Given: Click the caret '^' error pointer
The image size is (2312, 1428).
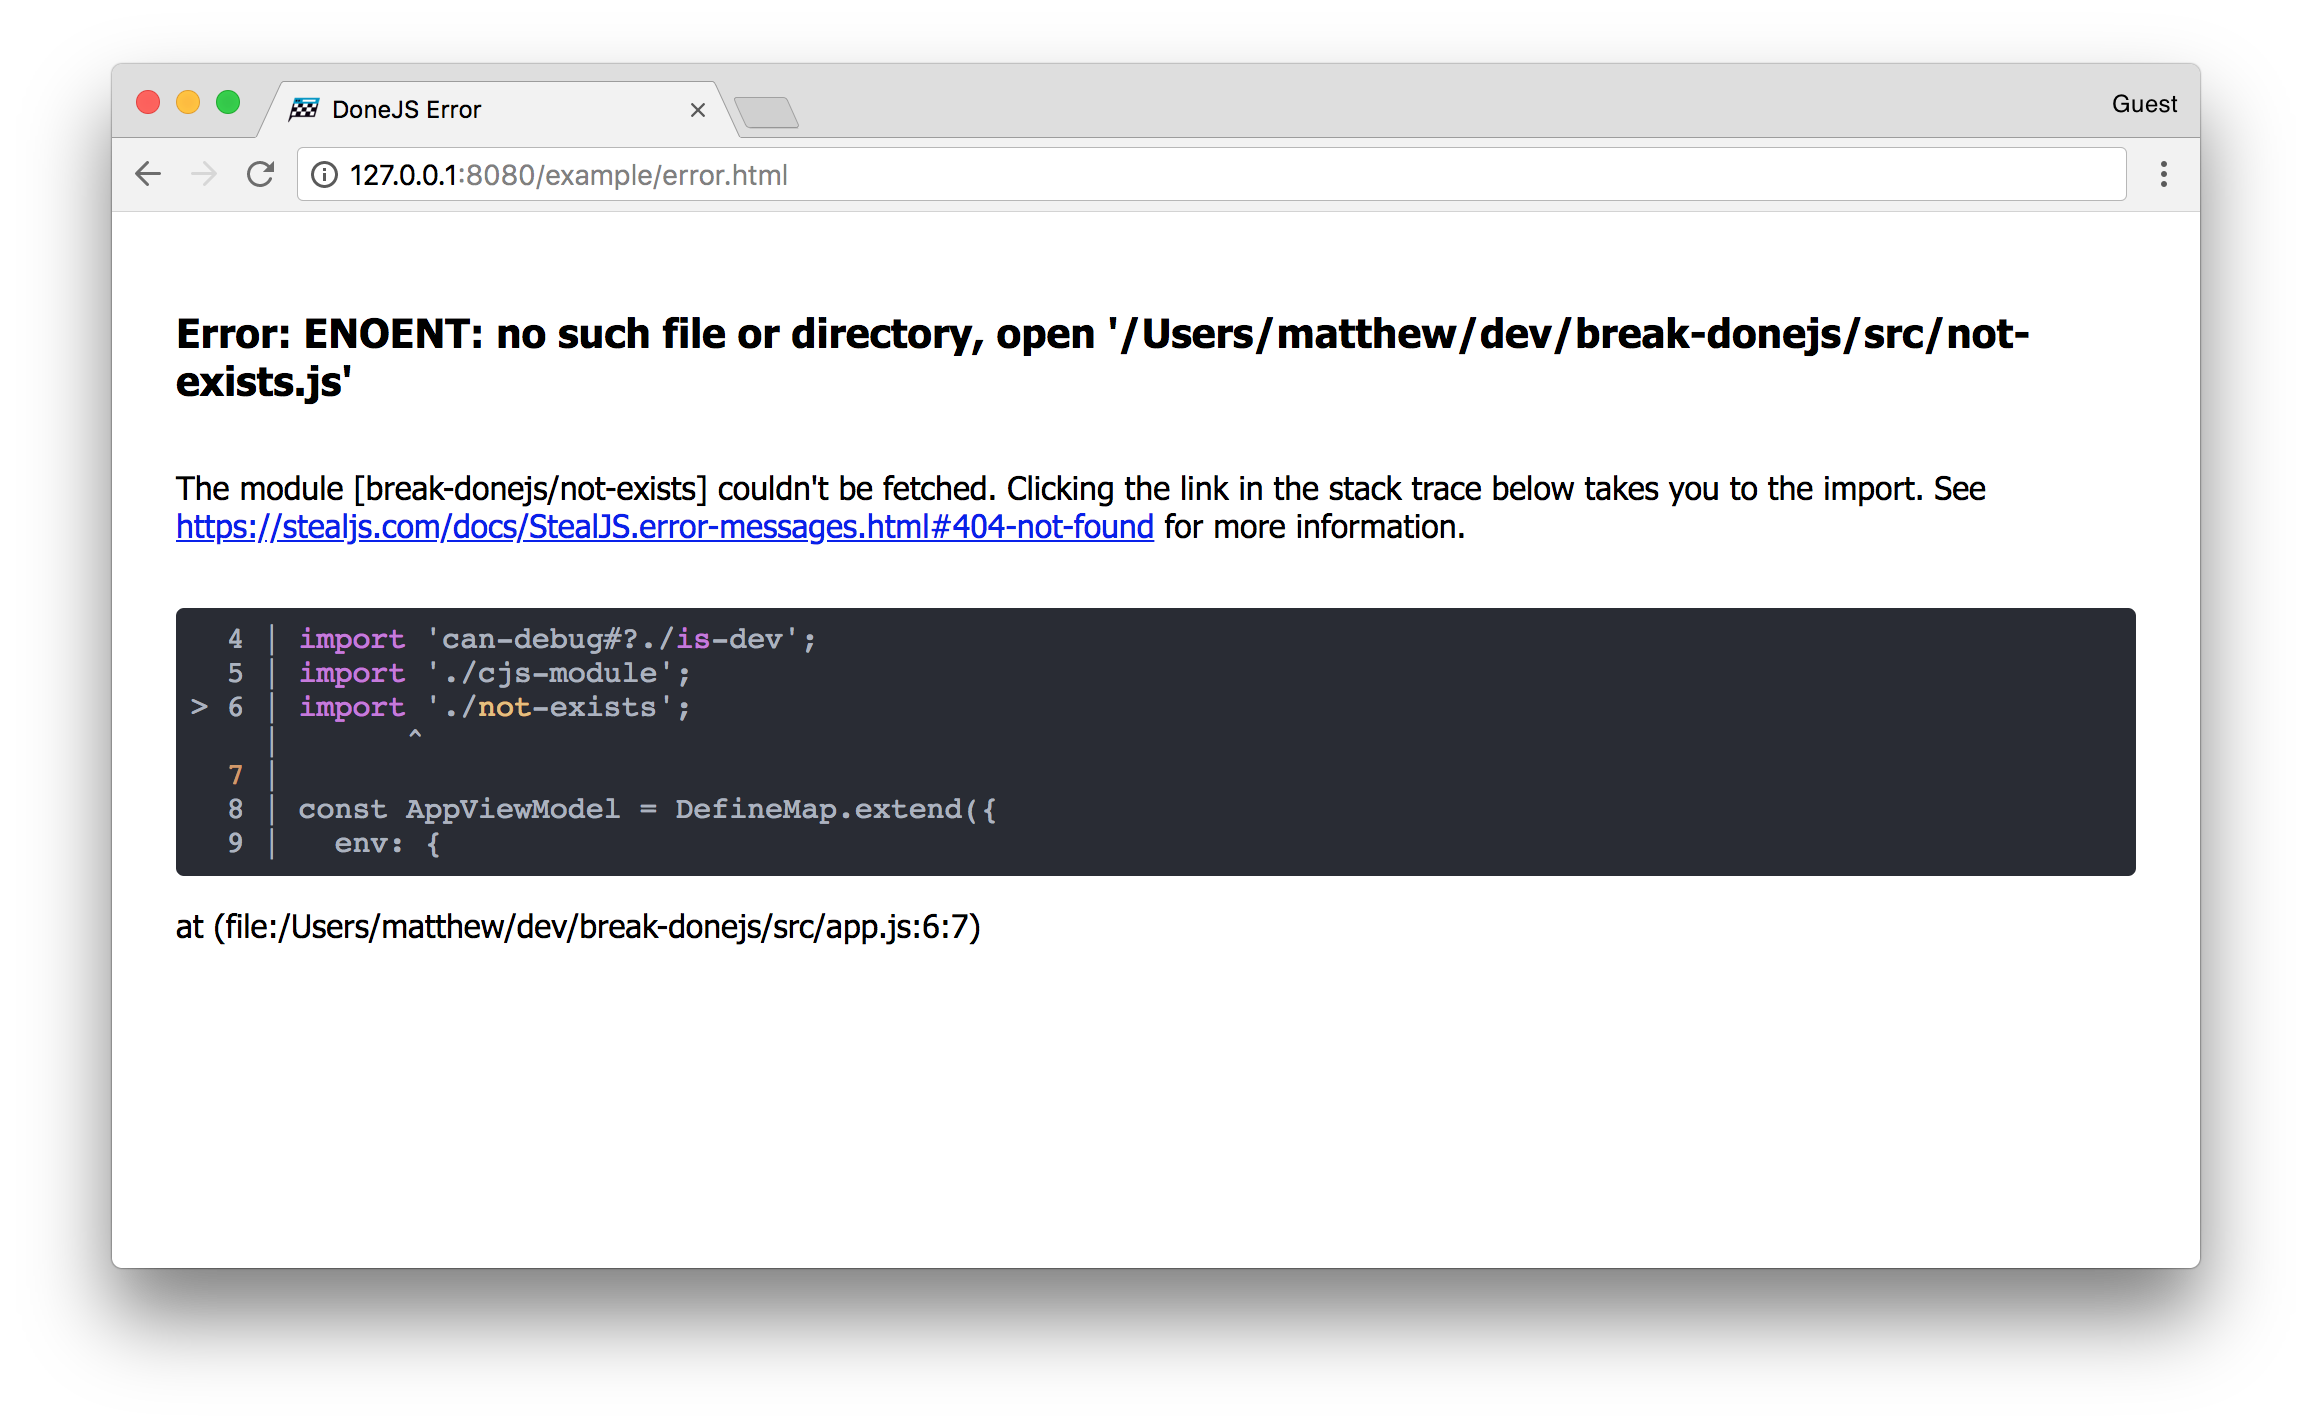Looking at the screenshot, I should 415,736.
